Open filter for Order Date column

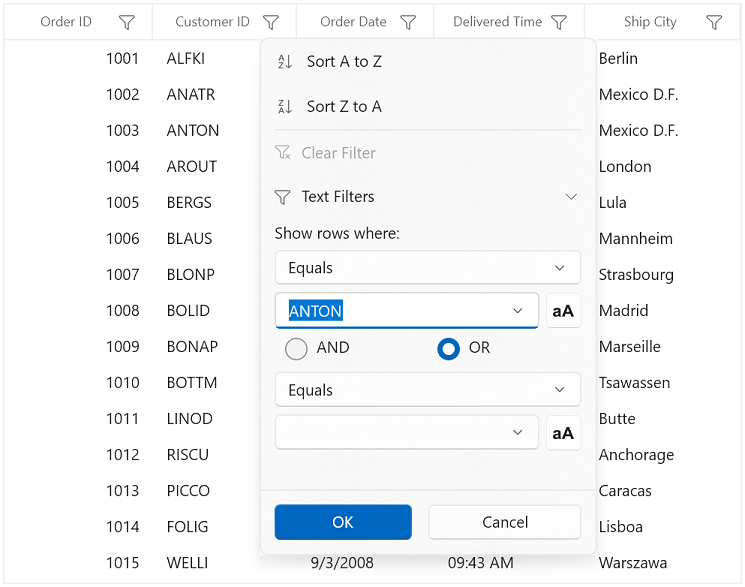(x=408, y=22)
